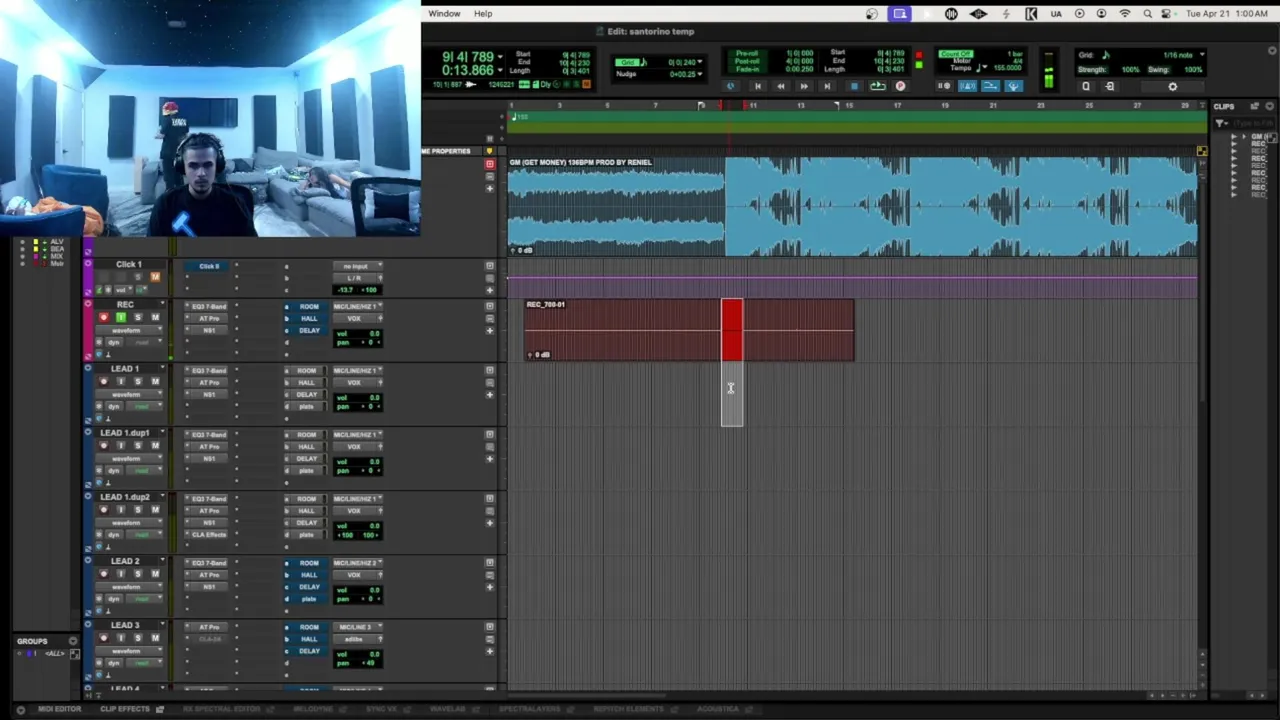Open the Window menu

[444, 14]
